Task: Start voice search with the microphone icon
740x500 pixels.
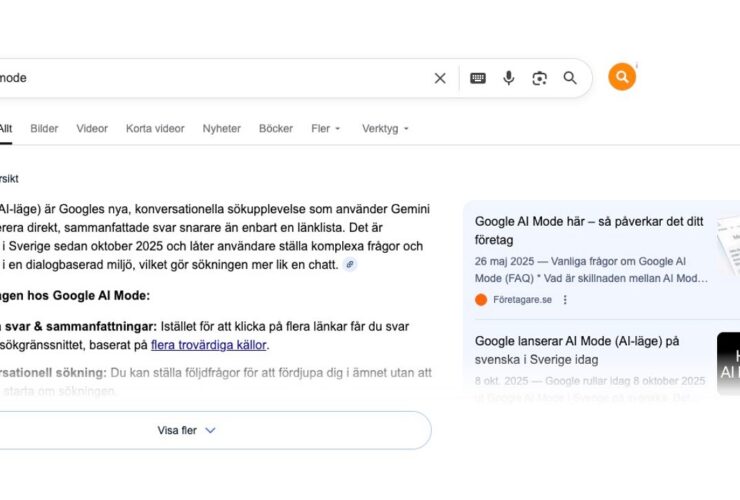Action: click(x=509, y=78)
